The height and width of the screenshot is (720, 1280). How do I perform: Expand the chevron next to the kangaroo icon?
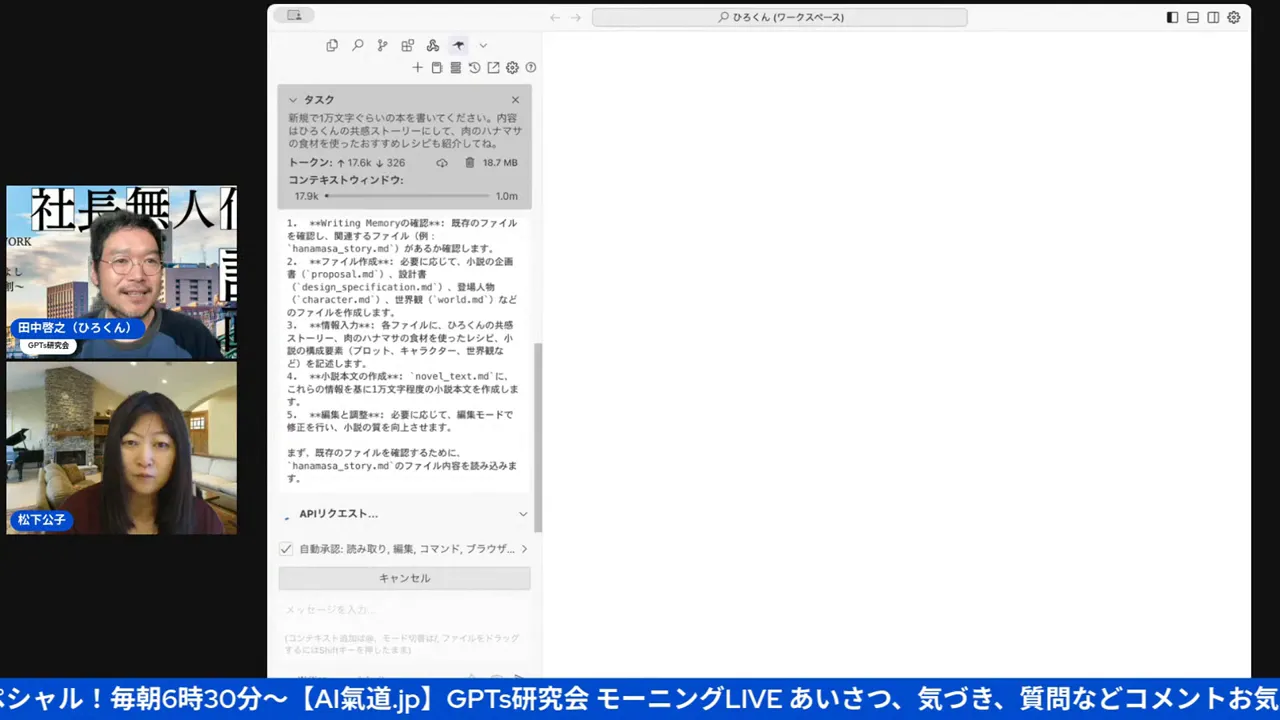483,45
